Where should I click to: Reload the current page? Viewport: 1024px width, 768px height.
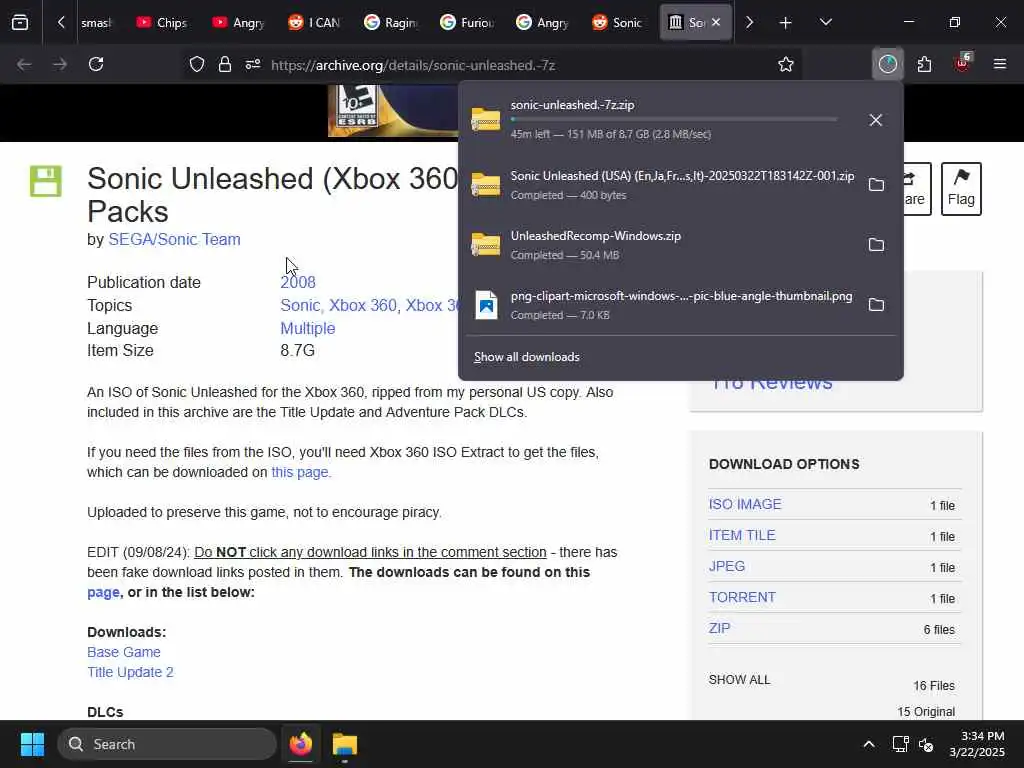click(x=96, y=64)
